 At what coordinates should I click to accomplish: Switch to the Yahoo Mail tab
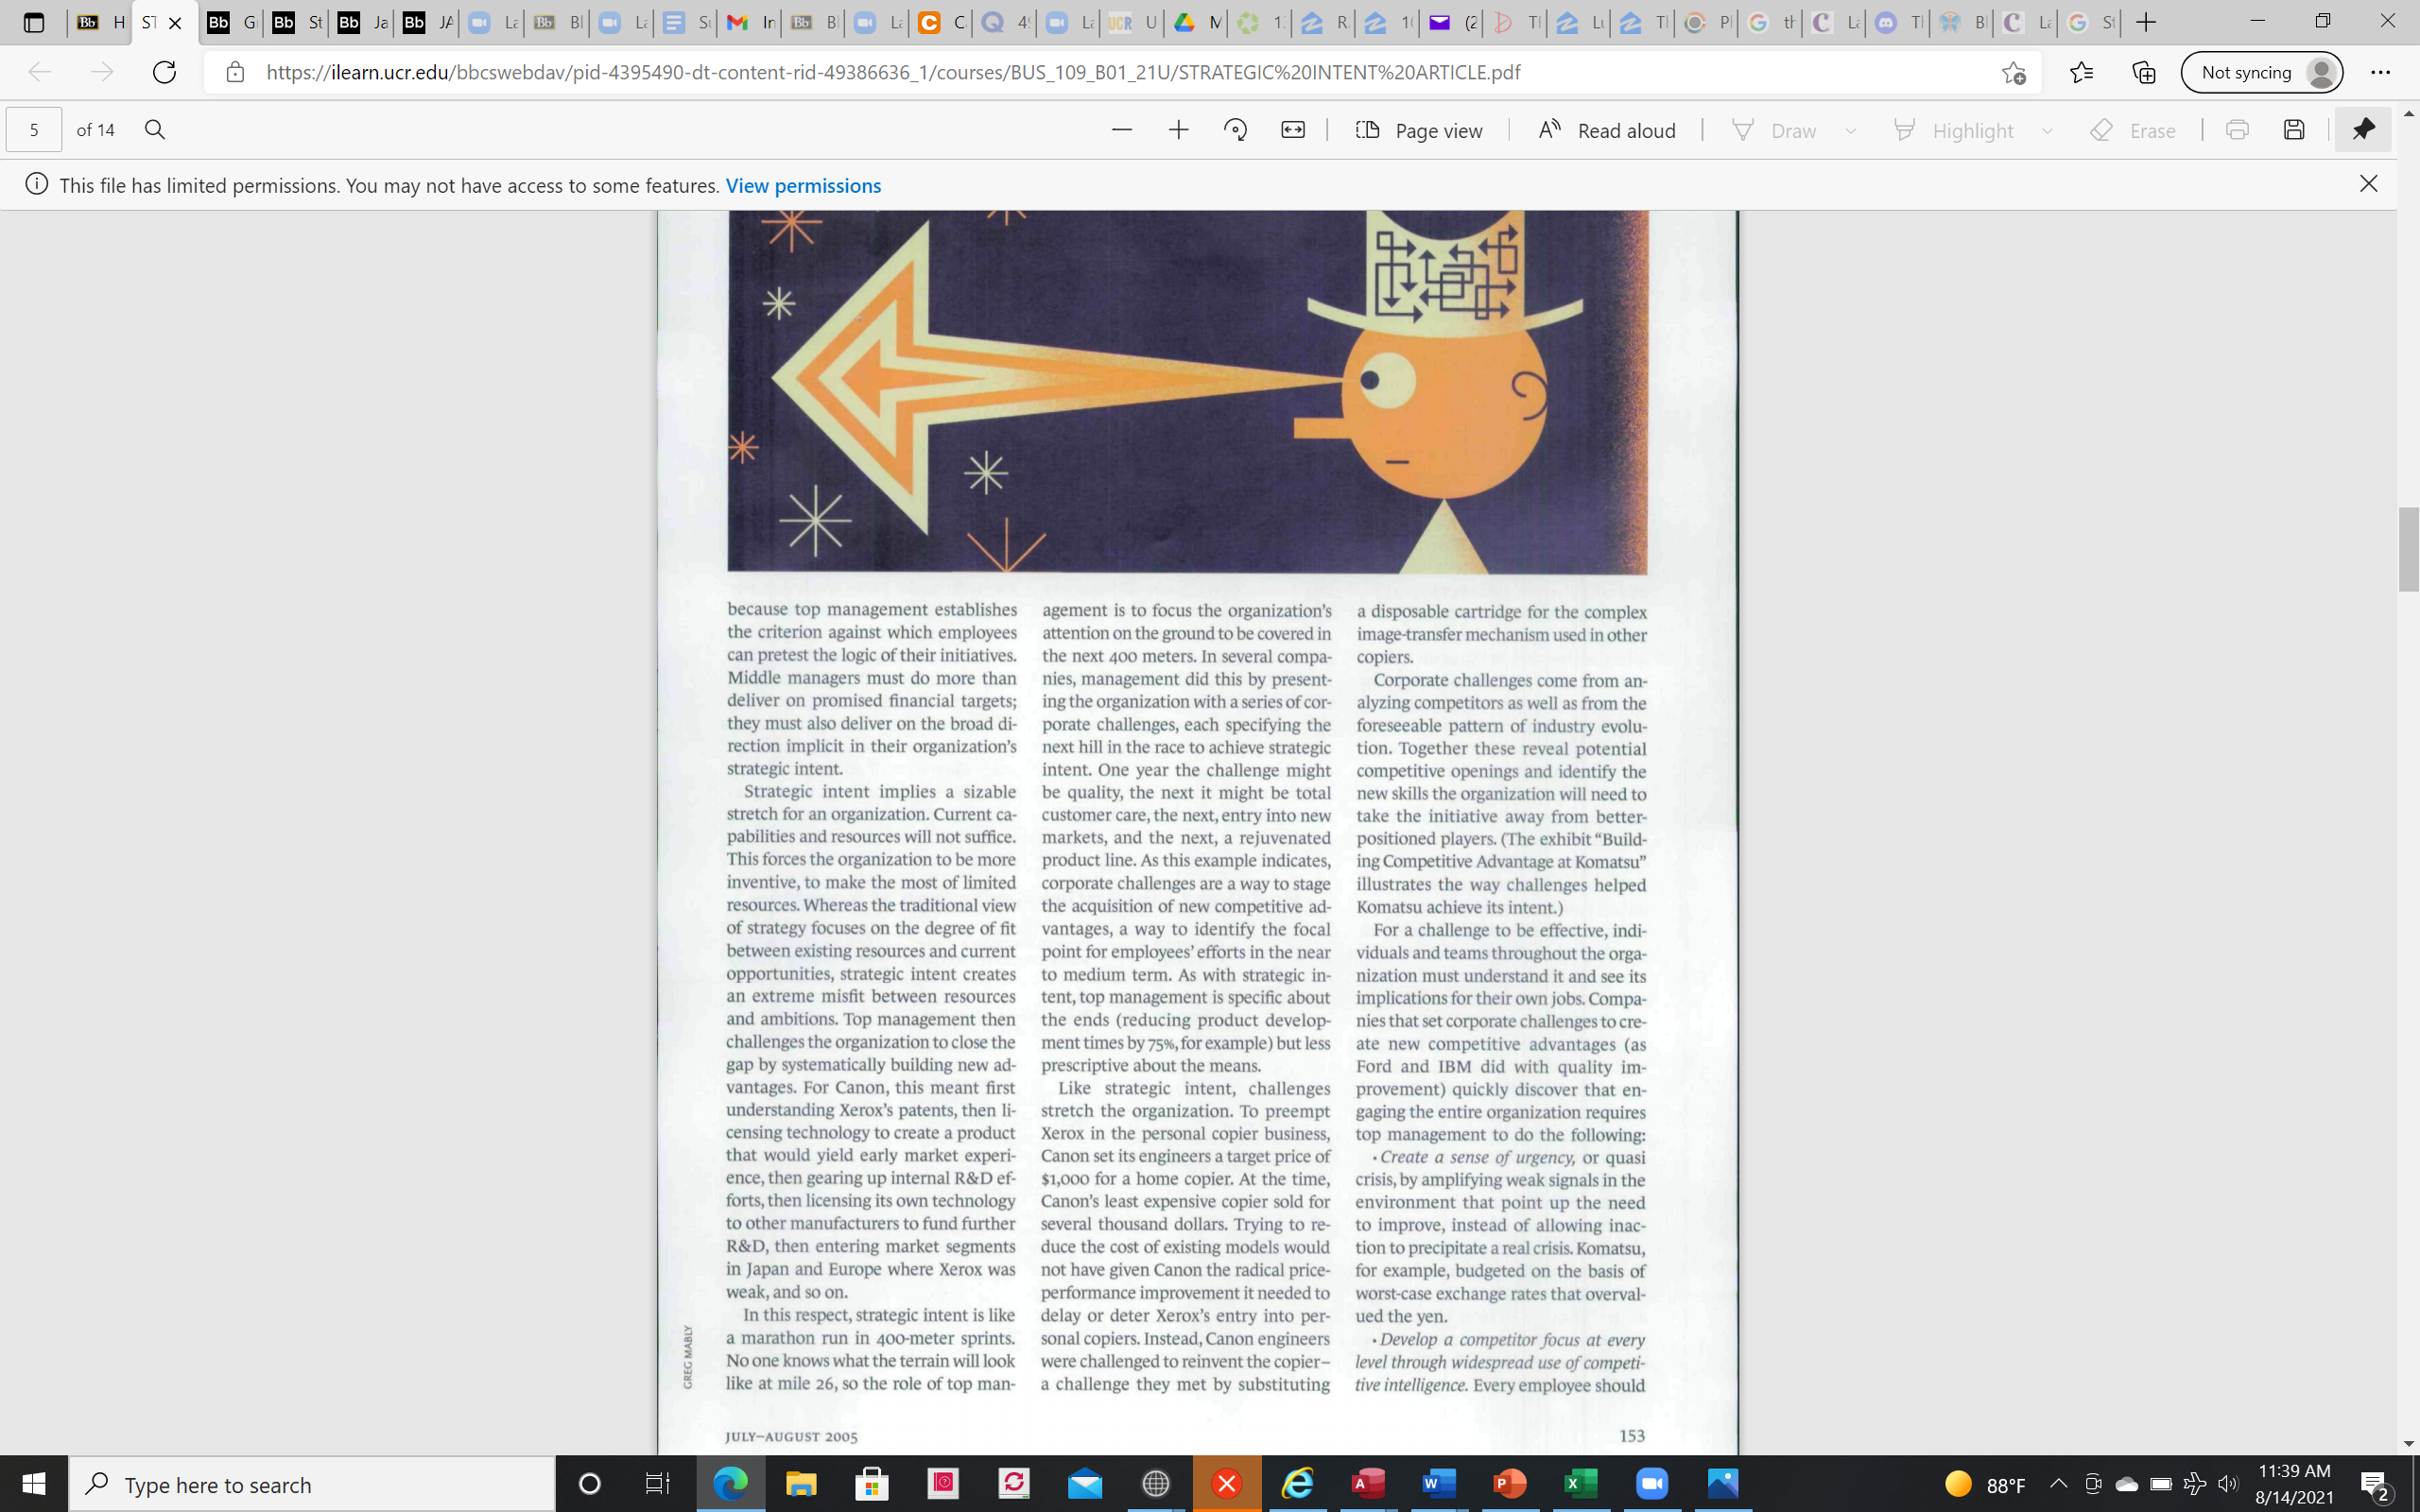(x=1451, y=22)
